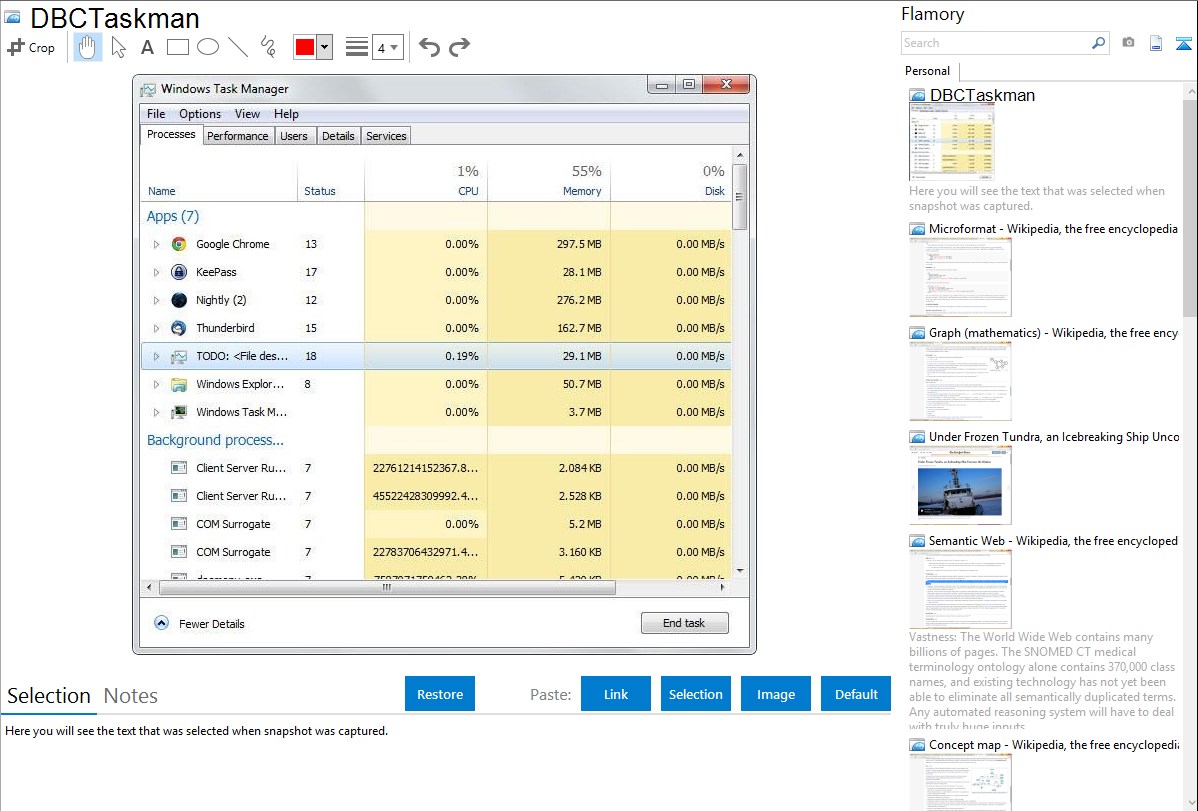This screenshot has width=1198, height=811.
Task: Click the blue triangle icon beside the document icon
Action: 1183,43
